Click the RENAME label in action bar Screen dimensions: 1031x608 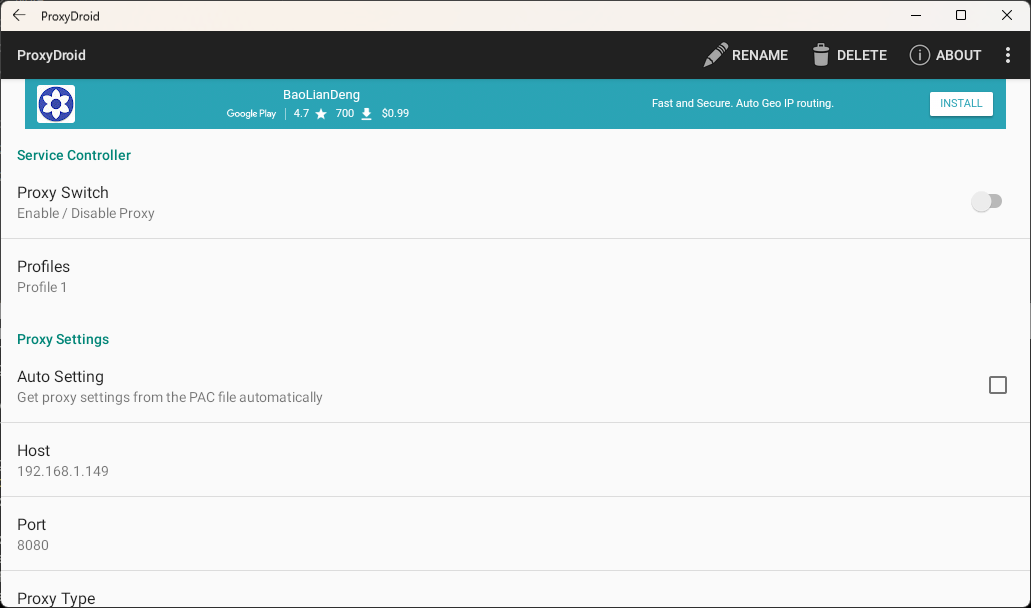pos(759,55)
